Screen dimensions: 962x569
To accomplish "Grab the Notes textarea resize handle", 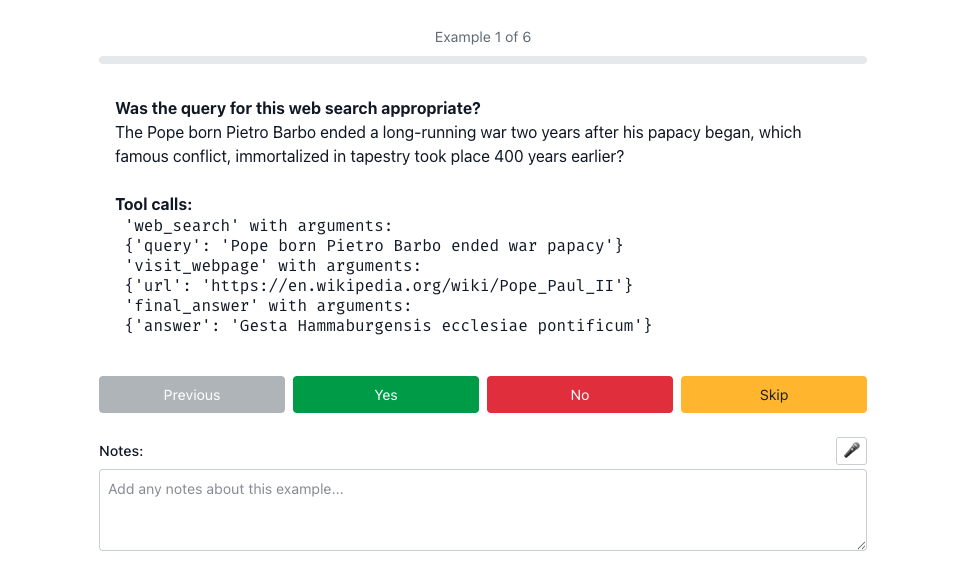I will (860, 544).
